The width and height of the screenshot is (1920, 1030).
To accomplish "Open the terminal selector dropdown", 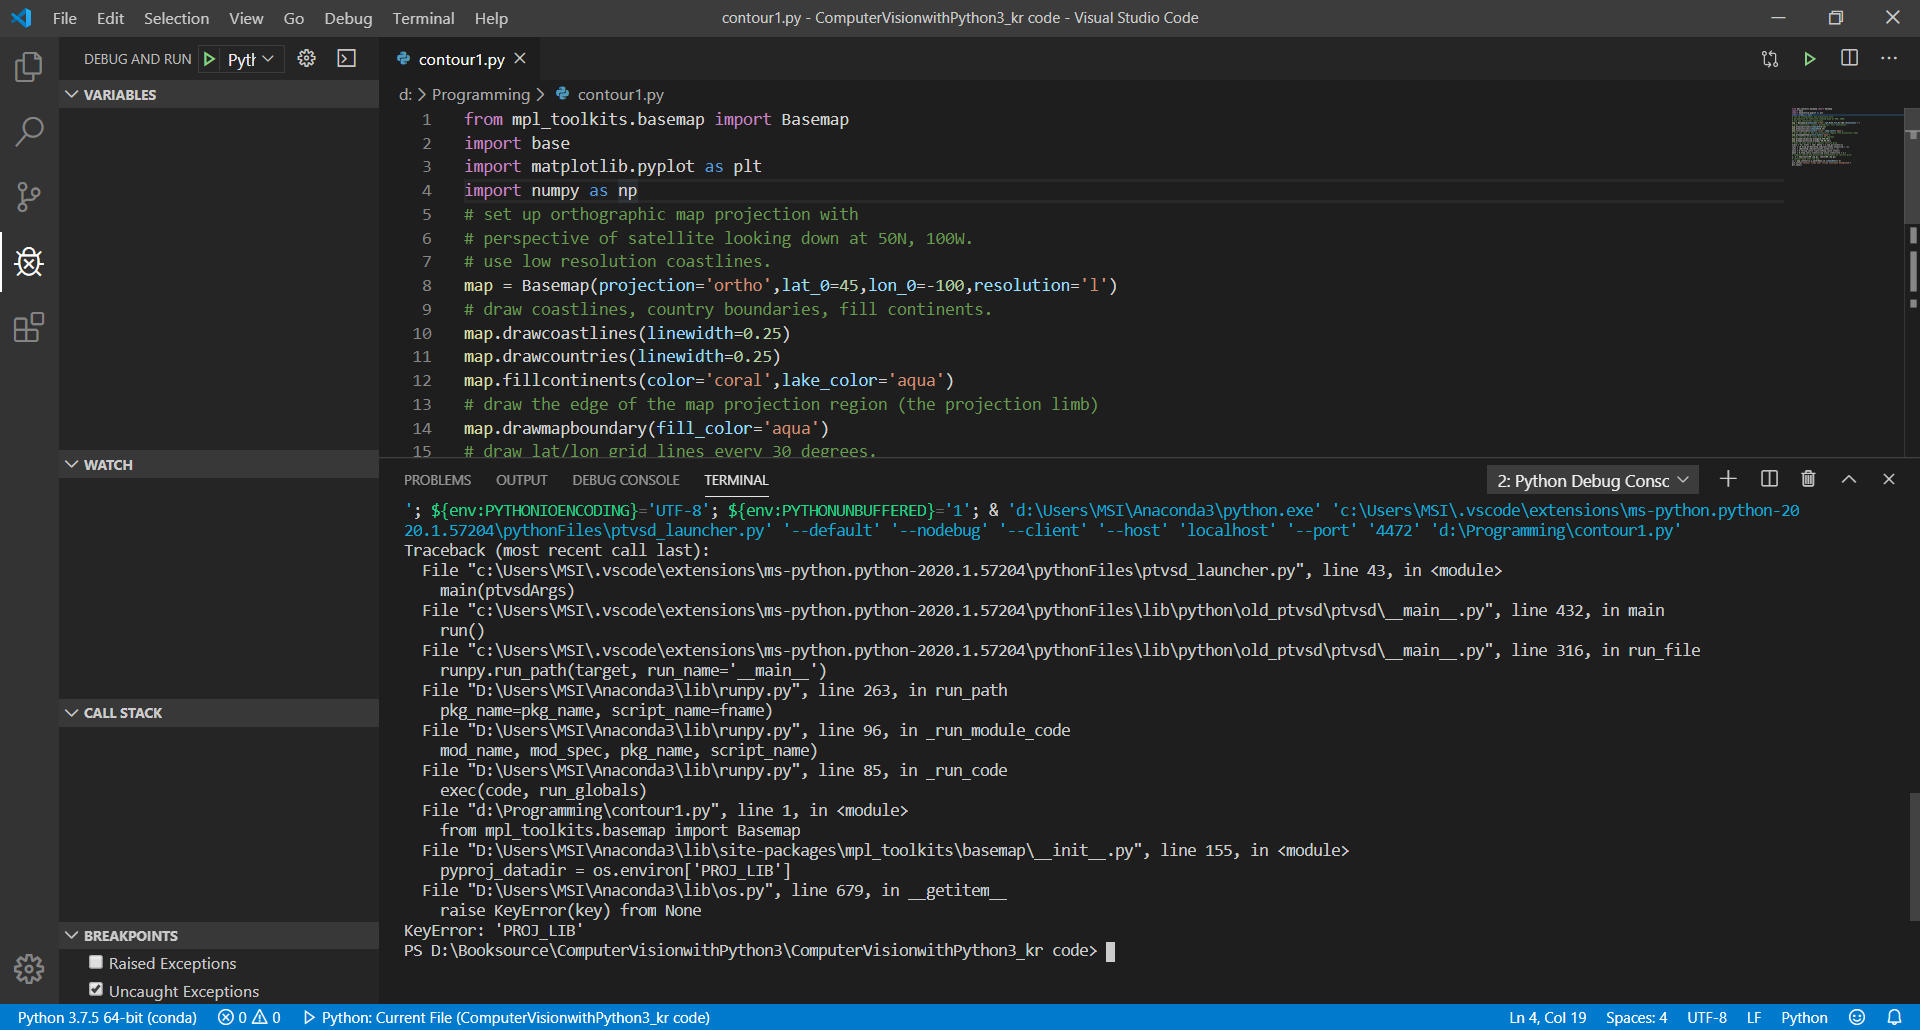I will click(1593, 481).
